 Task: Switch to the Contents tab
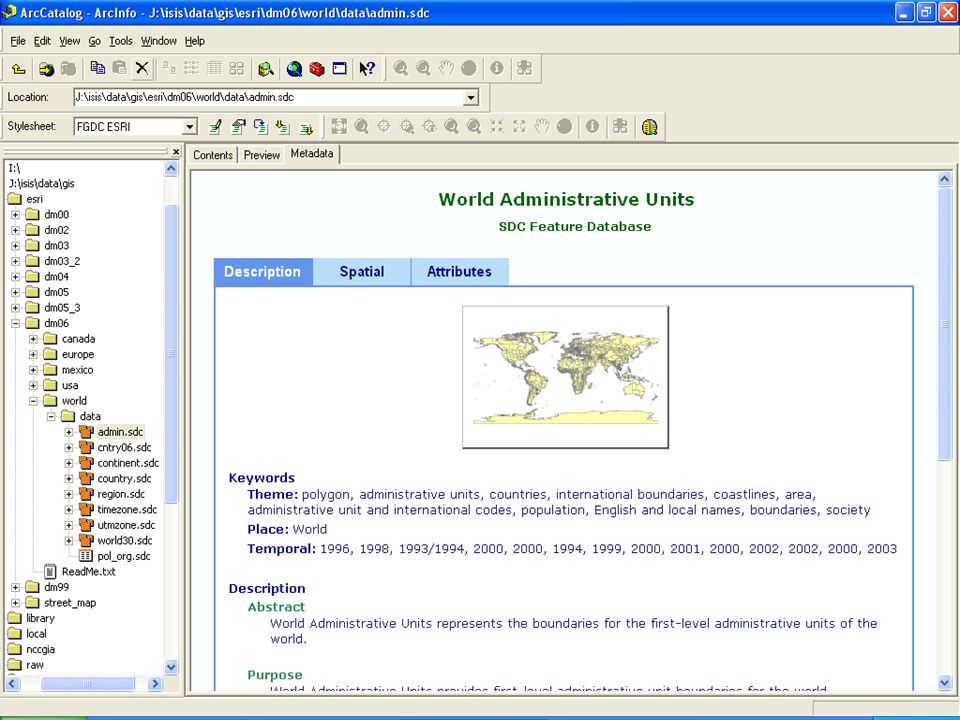pos(213,155)
